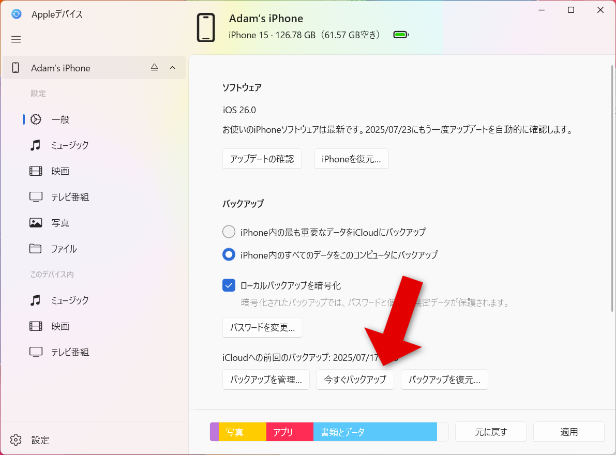Click the purple storage bar segment
Screen dimensions: 616x455
[x=214, y=432]
